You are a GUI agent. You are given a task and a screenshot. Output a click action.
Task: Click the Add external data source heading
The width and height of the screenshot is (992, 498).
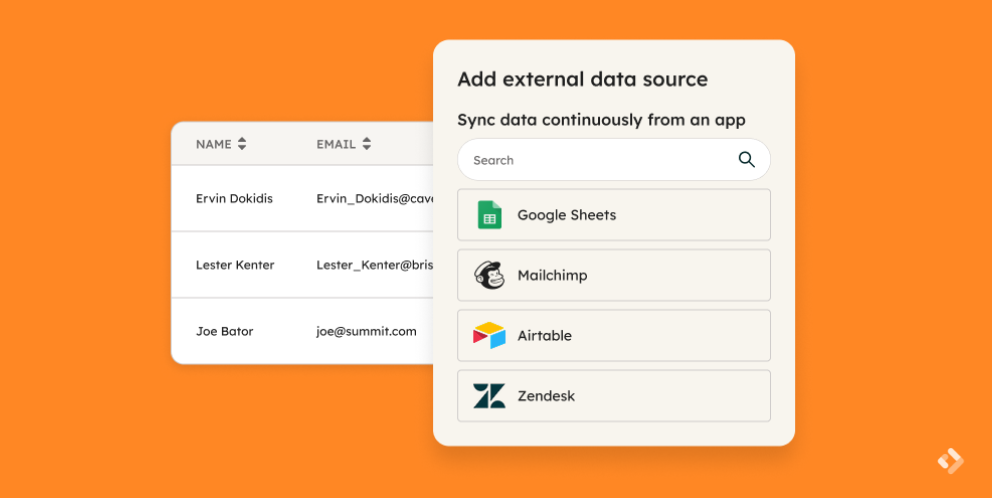point(582,79)
